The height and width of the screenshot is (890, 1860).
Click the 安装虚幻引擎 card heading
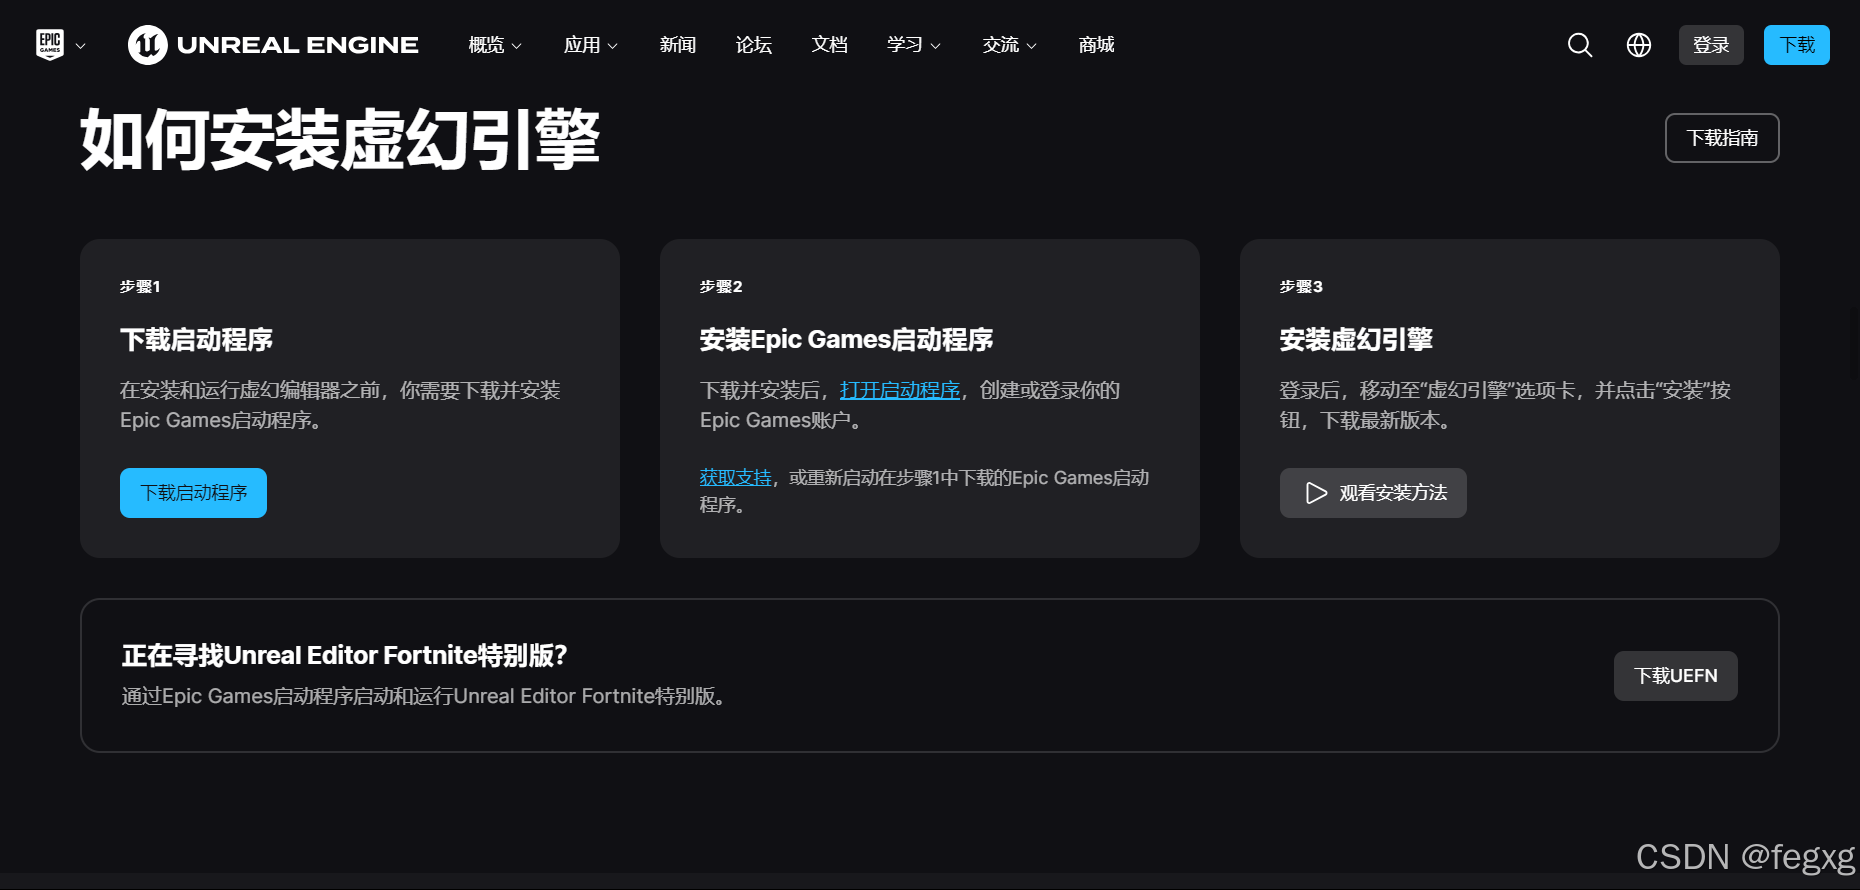[1356, 340]
